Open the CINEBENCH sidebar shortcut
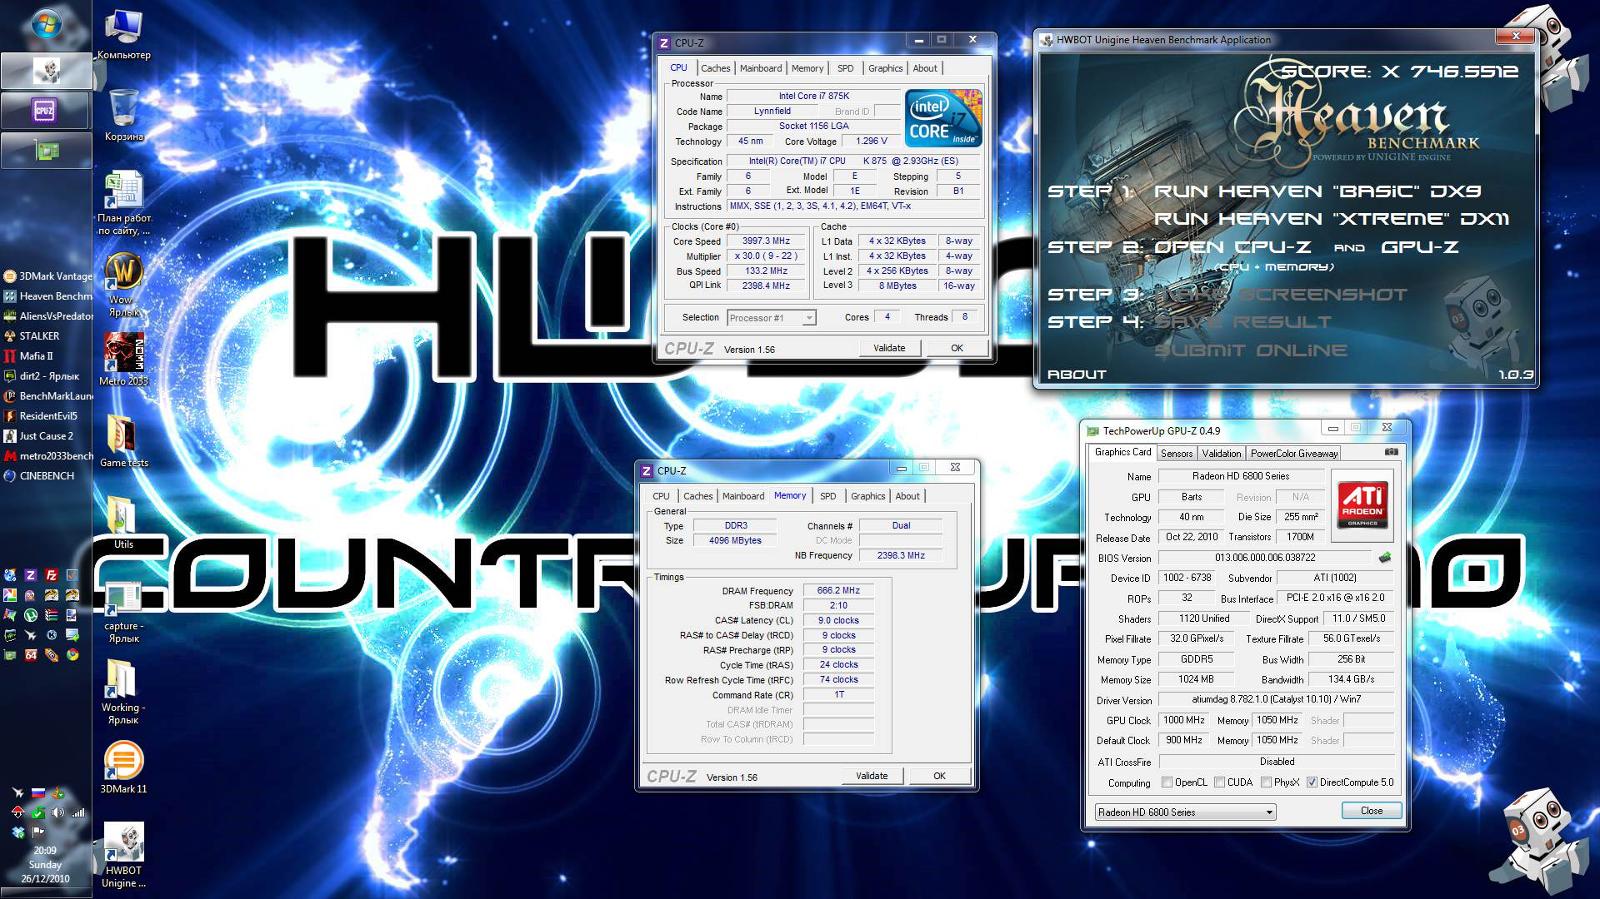This screenshot has height=899, width=1600. [39, 476]
